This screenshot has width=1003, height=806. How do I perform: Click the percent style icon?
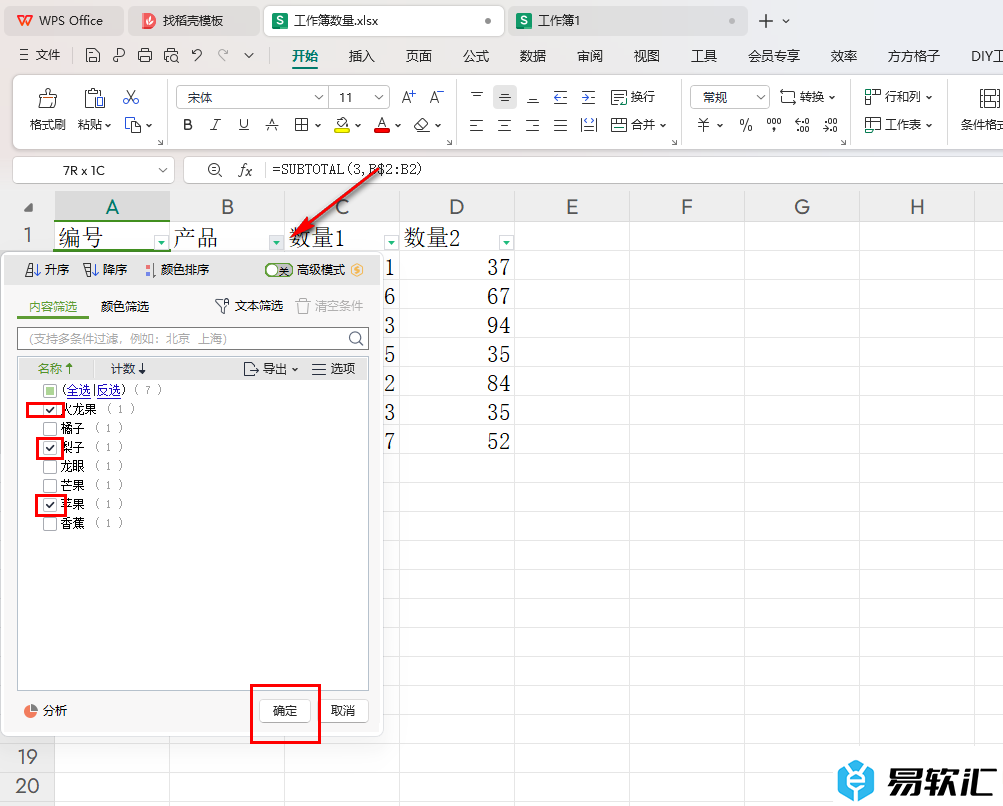[x=746, y=125]
